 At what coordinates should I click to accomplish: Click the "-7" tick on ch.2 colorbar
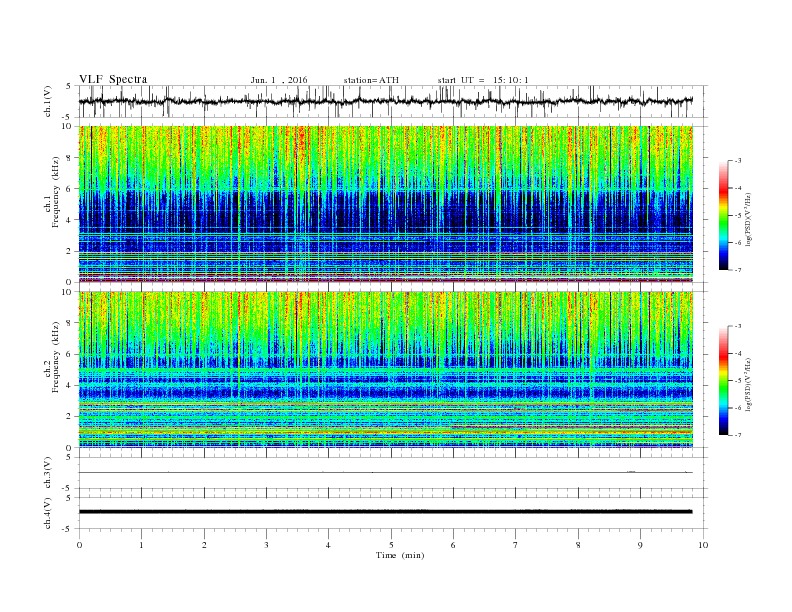[x=737, y=435]
